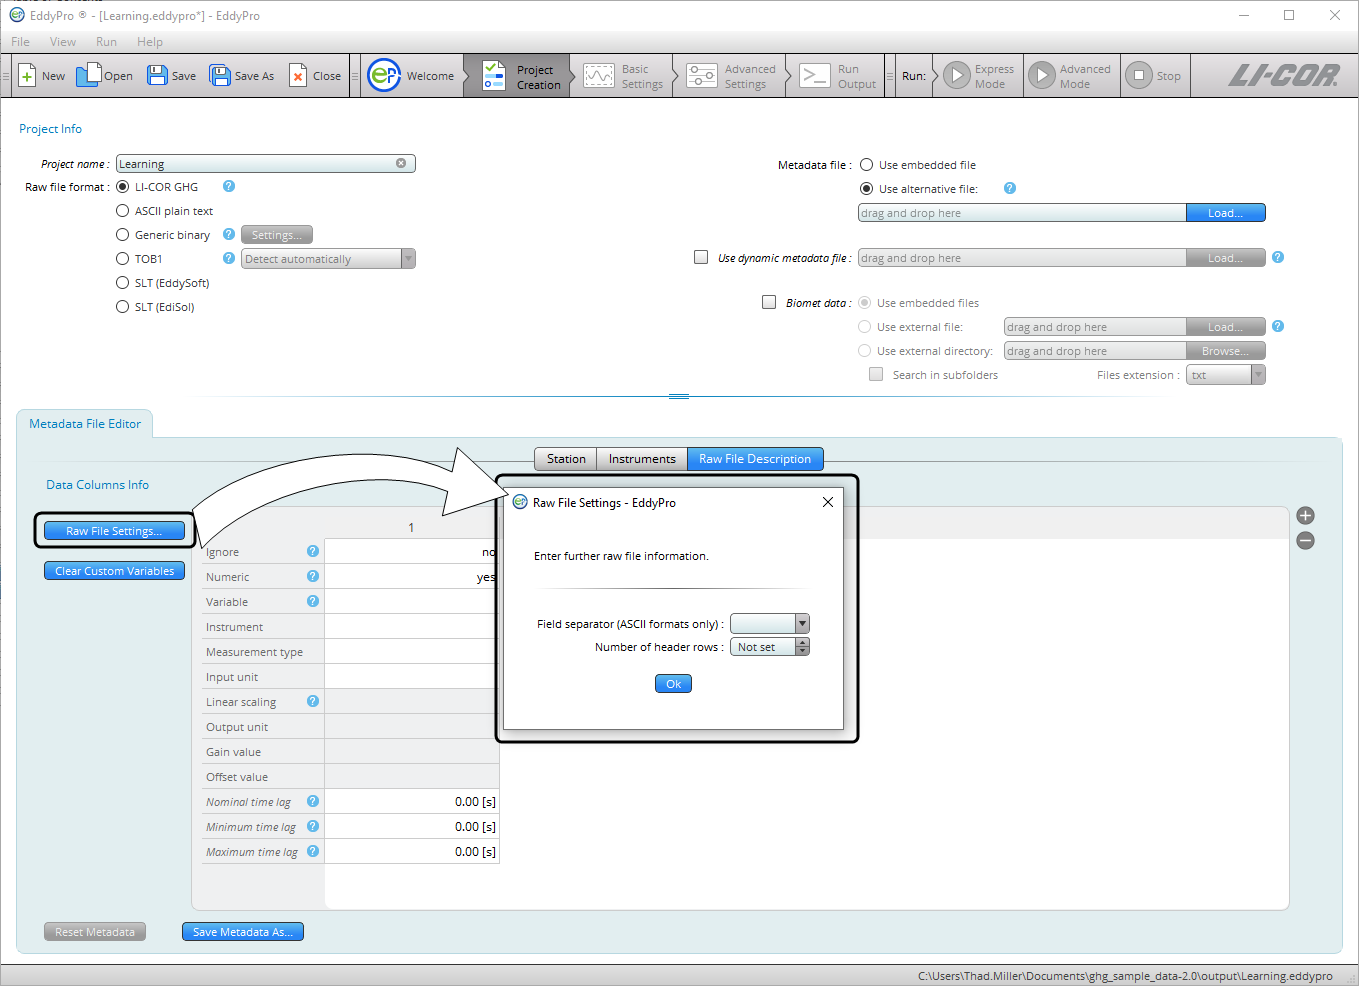This screenshot has width=1359, height=986.
Task: Click Load for the alternative metadata file
Action: pos(1225,213)
